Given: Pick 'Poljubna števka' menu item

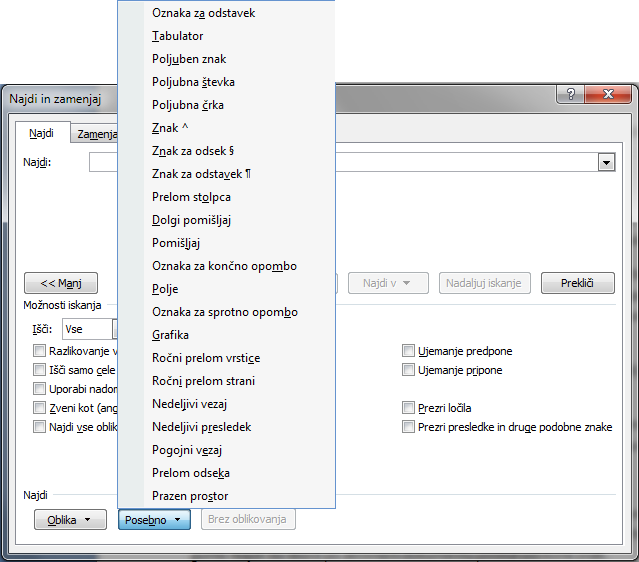Looking at the screenshot, I should 193,82.
